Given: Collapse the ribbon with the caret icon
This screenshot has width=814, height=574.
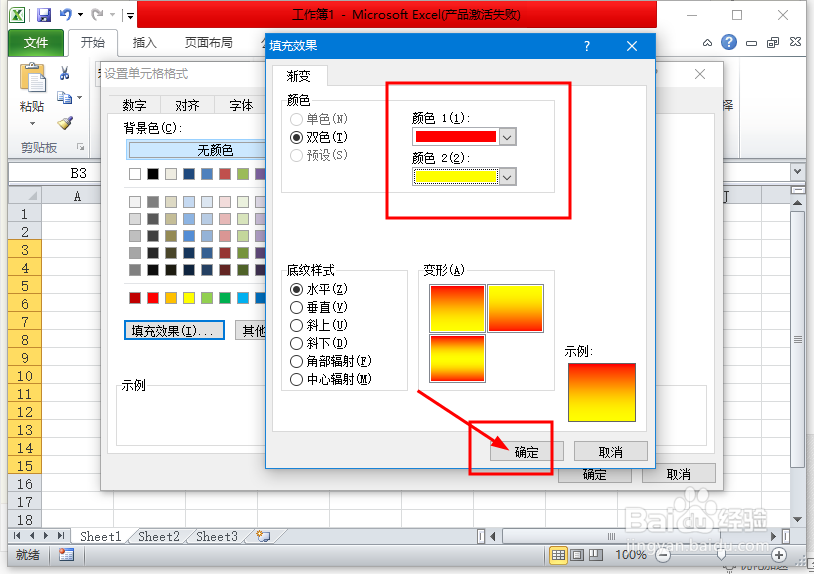Looking at the screenshot, I should coord(707,43).
